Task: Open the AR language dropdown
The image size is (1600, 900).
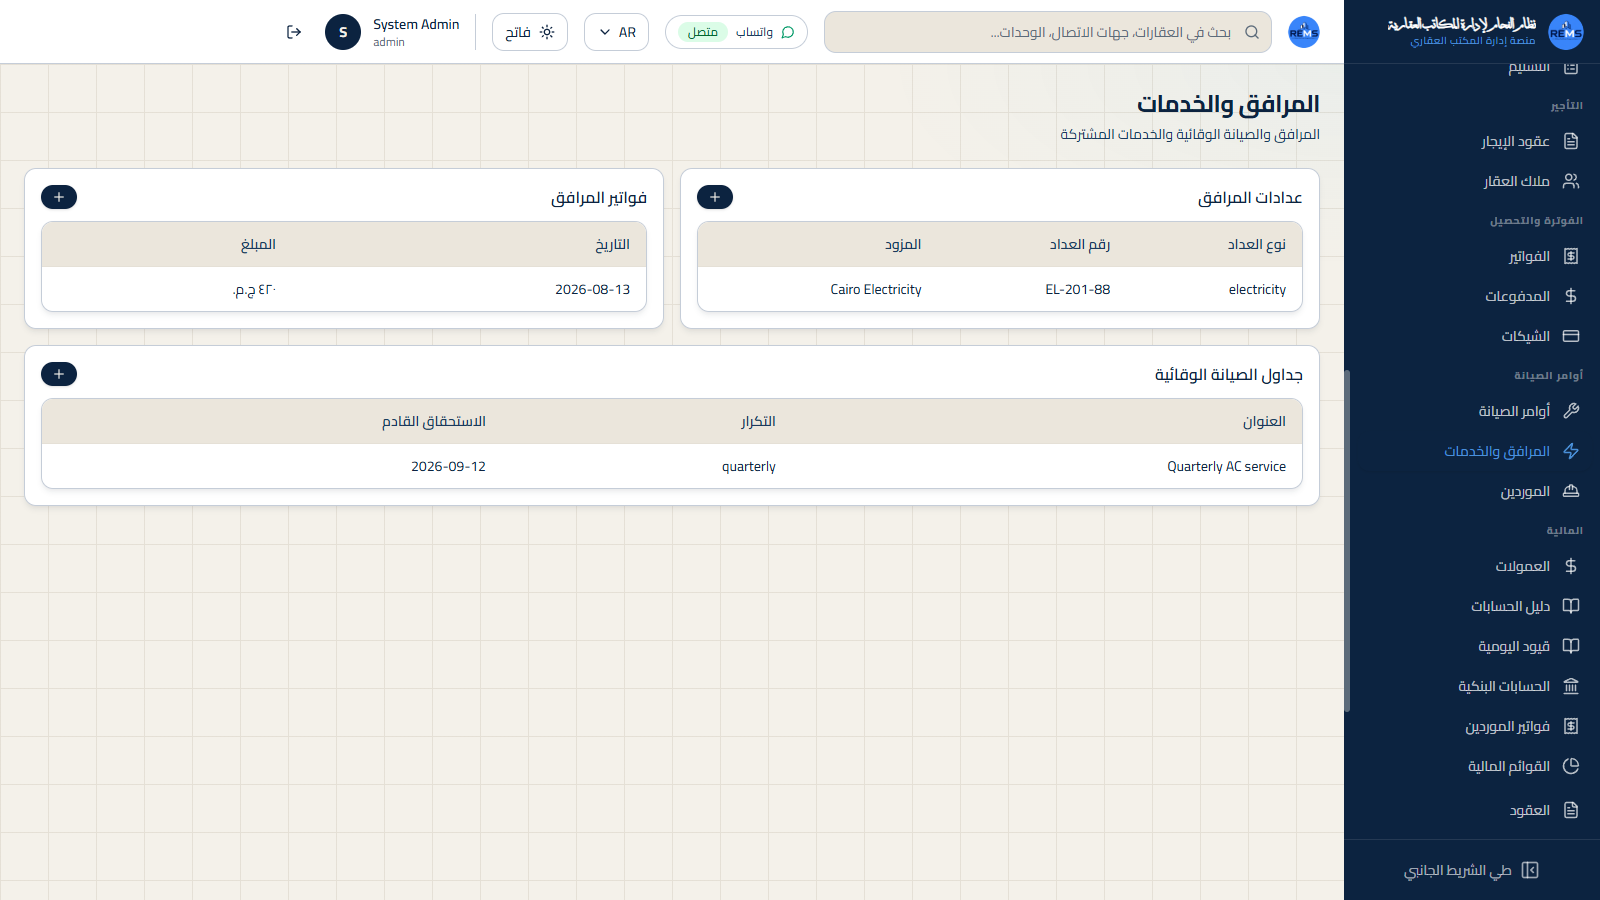Action: (x=616, y=32)
